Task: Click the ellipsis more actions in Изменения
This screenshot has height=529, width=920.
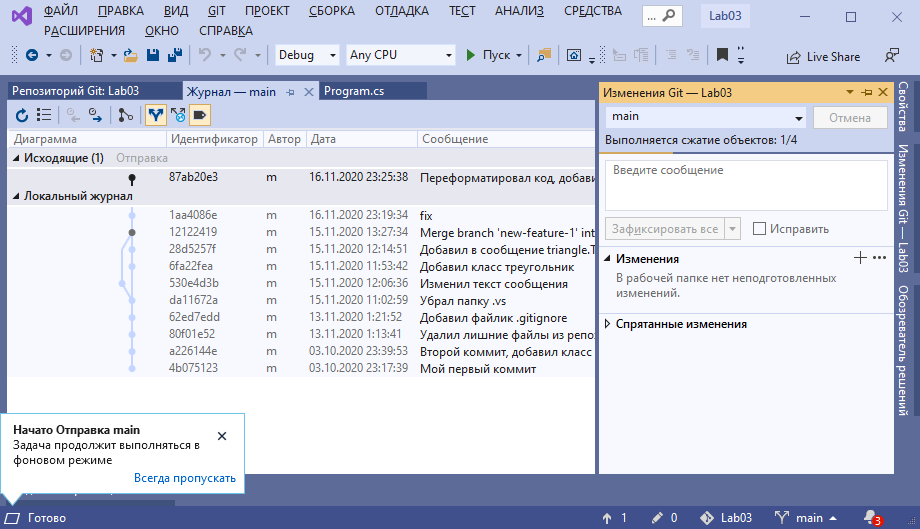Action: point(880,257)
